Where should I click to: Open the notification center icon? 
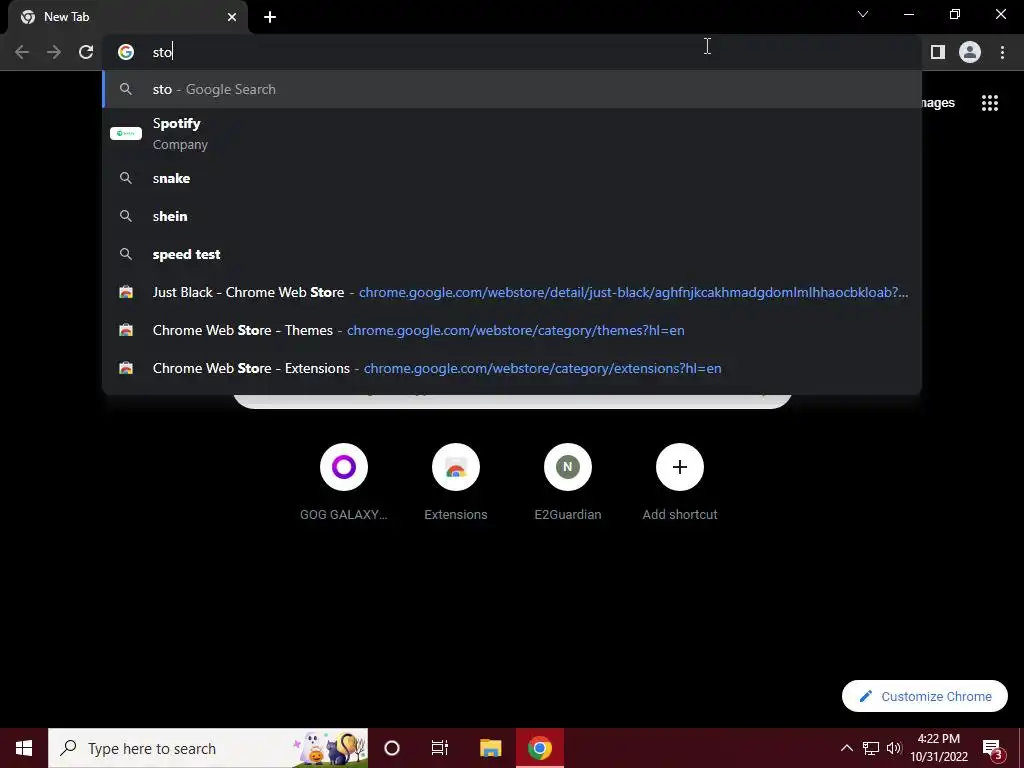[x=993, y=748]
